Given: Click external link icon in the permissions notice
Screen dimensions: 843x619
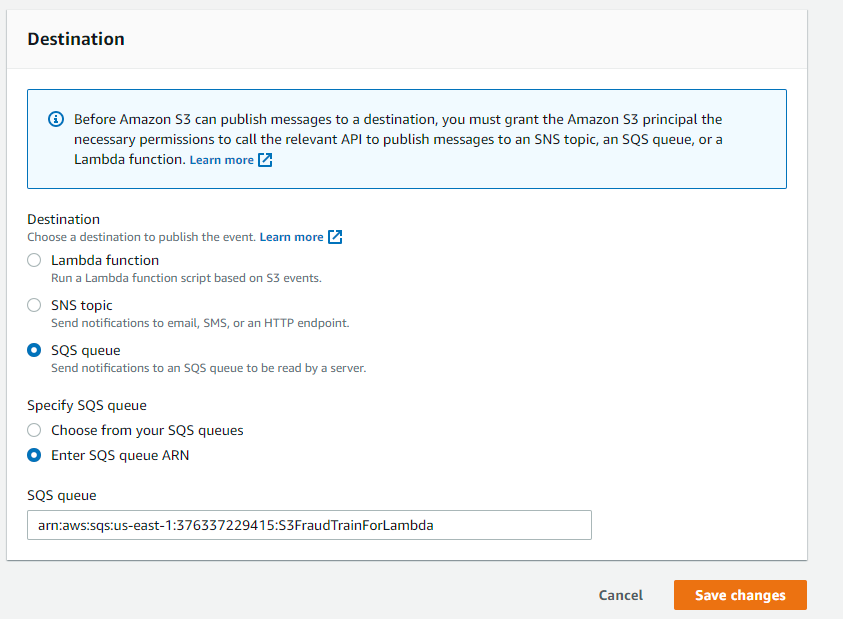Looking at the screenshot, I should (265, 160).
